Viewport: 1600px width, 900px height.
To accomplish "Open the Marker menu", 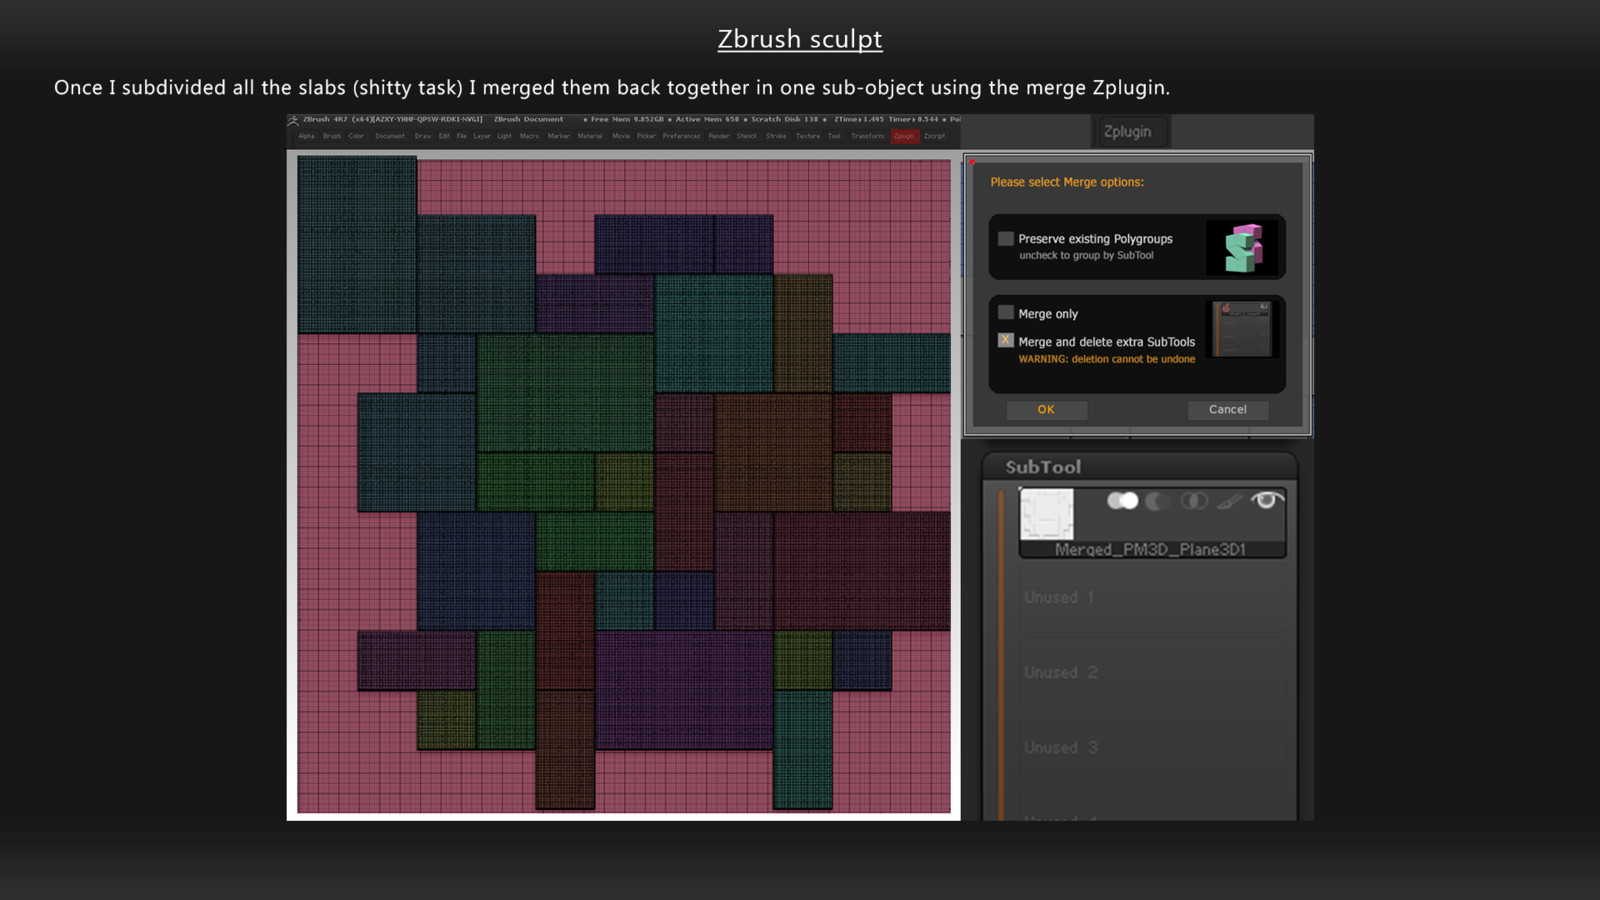I will (x=559, y=136).
